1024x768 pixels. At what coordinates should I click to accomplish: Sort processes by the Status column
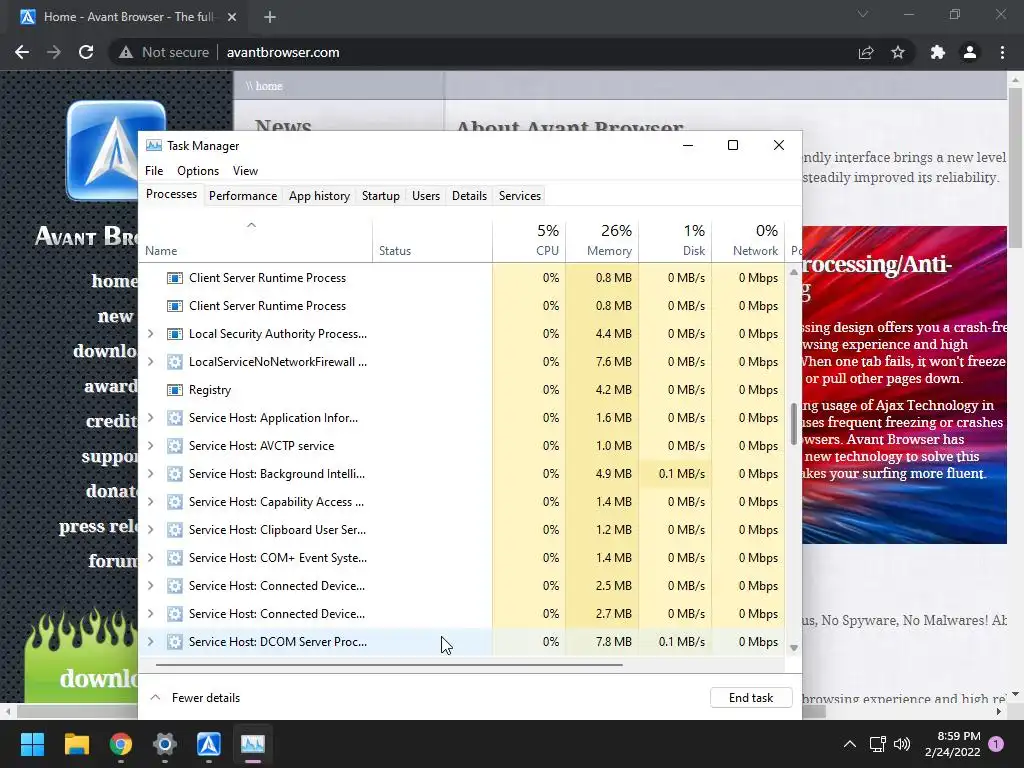(432, 240)
